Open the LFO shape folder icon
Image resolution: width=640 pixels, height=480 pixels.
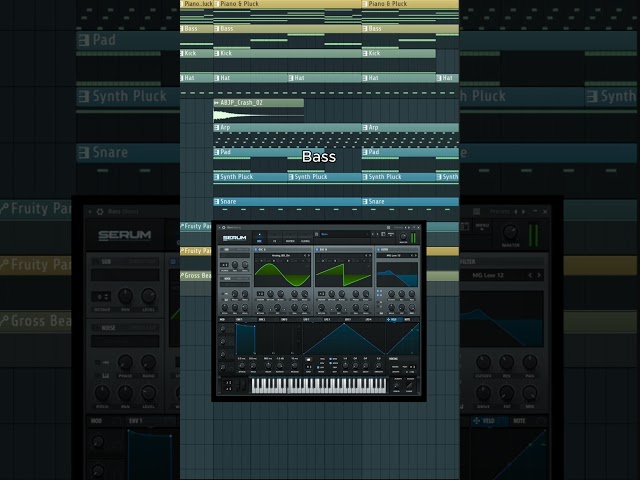309,360
